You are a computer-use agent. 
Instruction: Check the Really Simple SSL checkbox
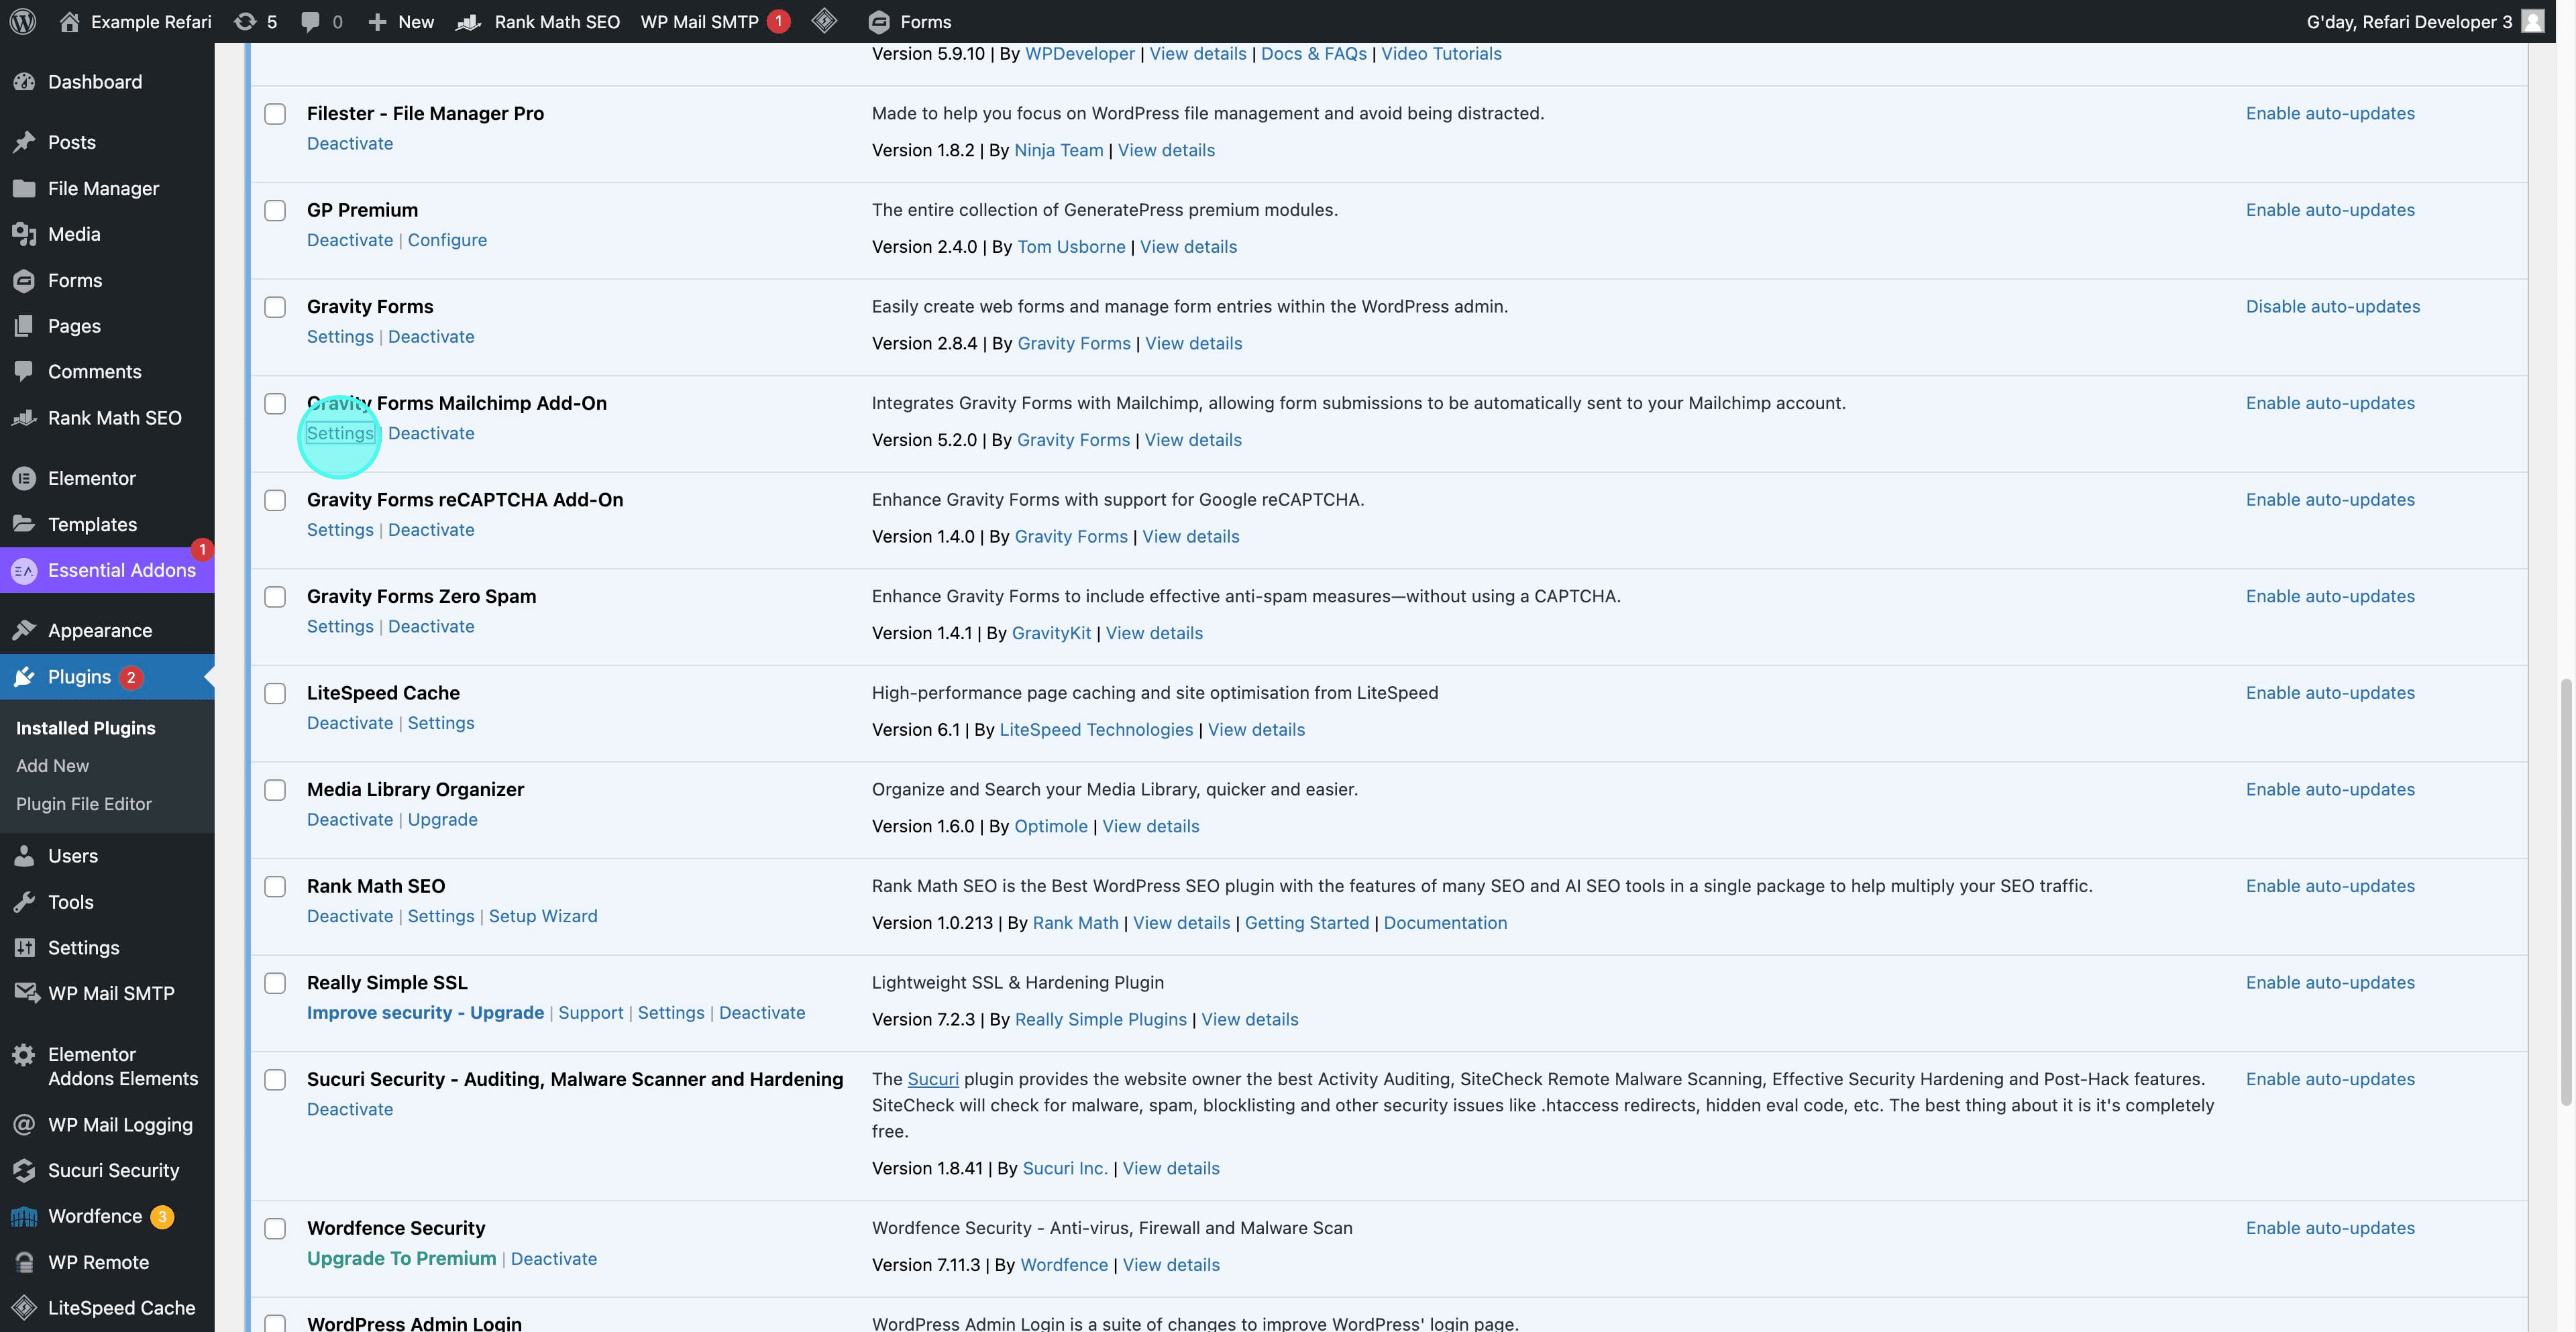click(x=275, y=983)
